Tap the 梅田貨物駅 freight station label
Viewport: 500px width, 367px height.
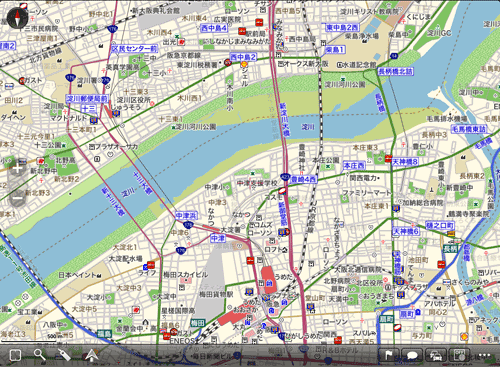pos(216,294)
